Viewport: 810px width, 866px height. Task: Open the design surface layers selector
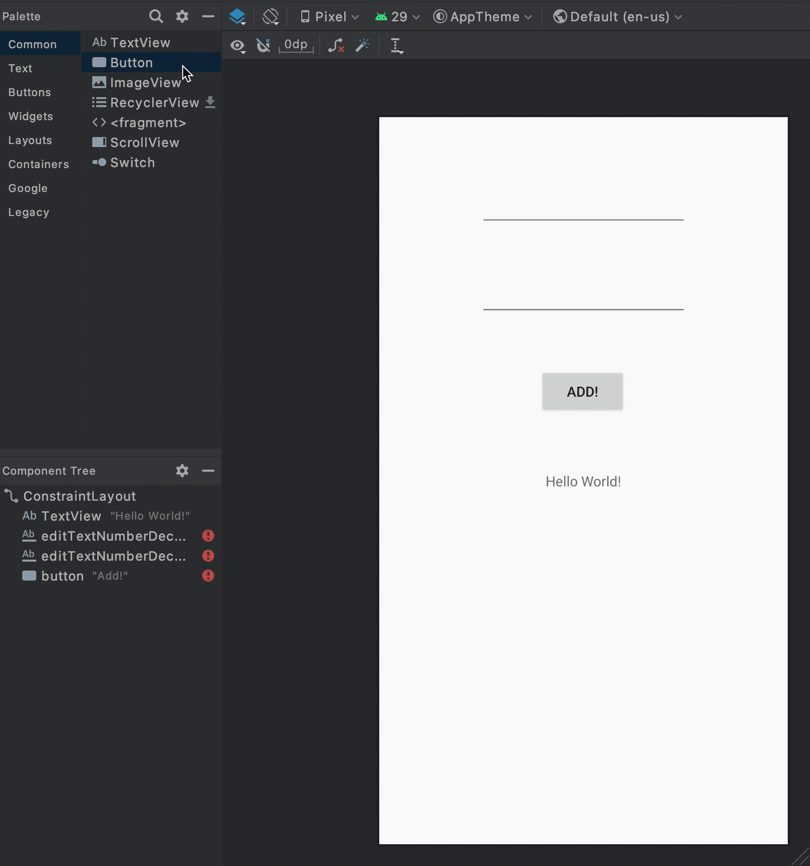pos(237,17)
